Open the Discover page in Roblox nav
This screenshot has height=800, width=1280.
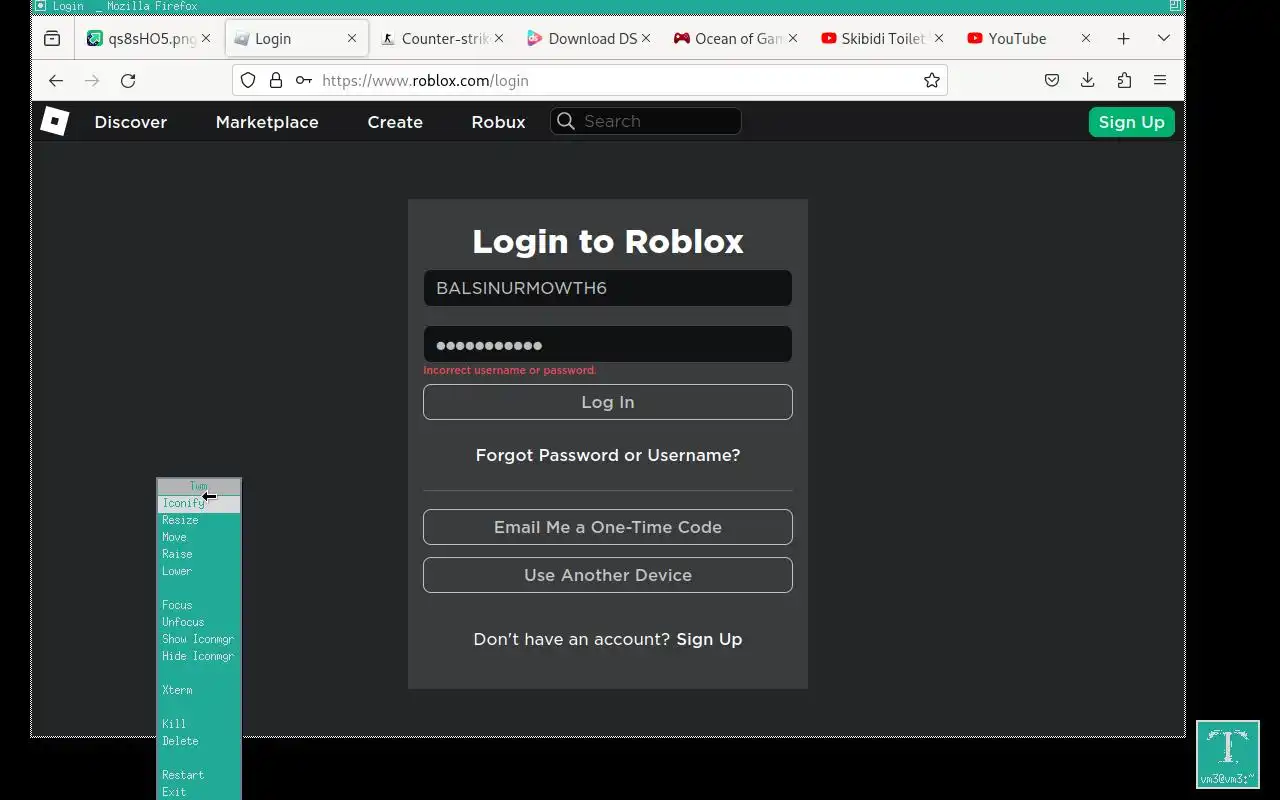[x=131, y=122]
